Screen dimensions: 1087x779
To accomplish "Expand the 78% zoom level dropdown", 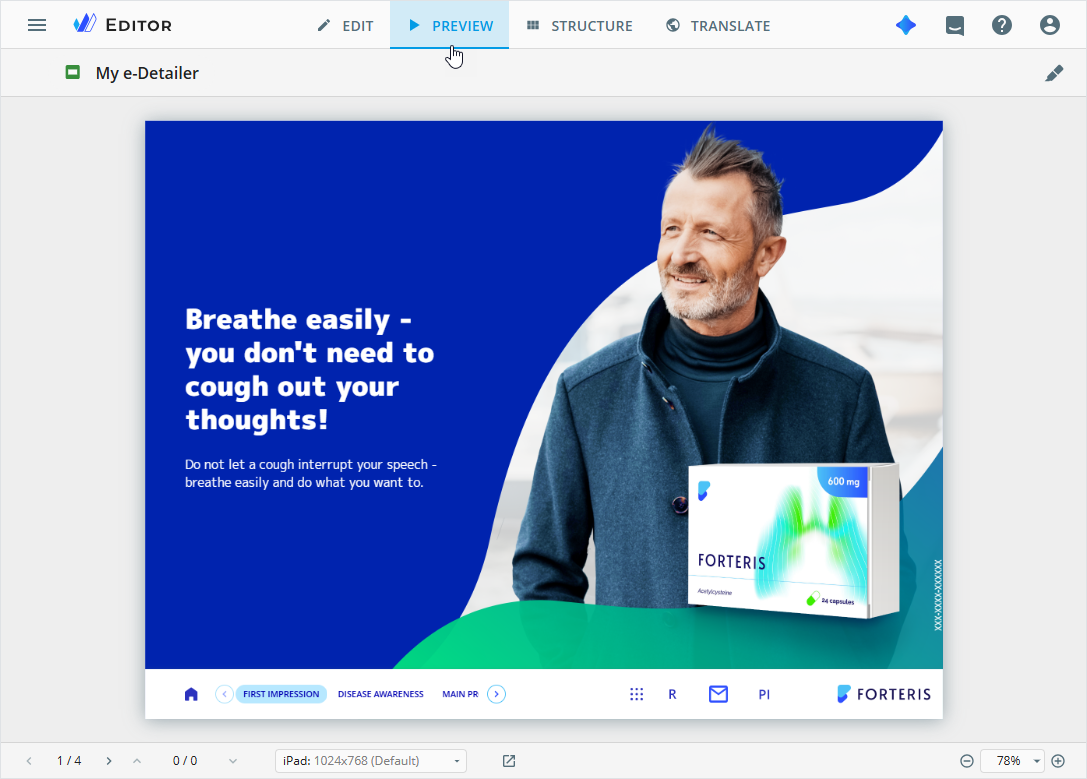I will pyautogui.click(x=1012, y=761).
